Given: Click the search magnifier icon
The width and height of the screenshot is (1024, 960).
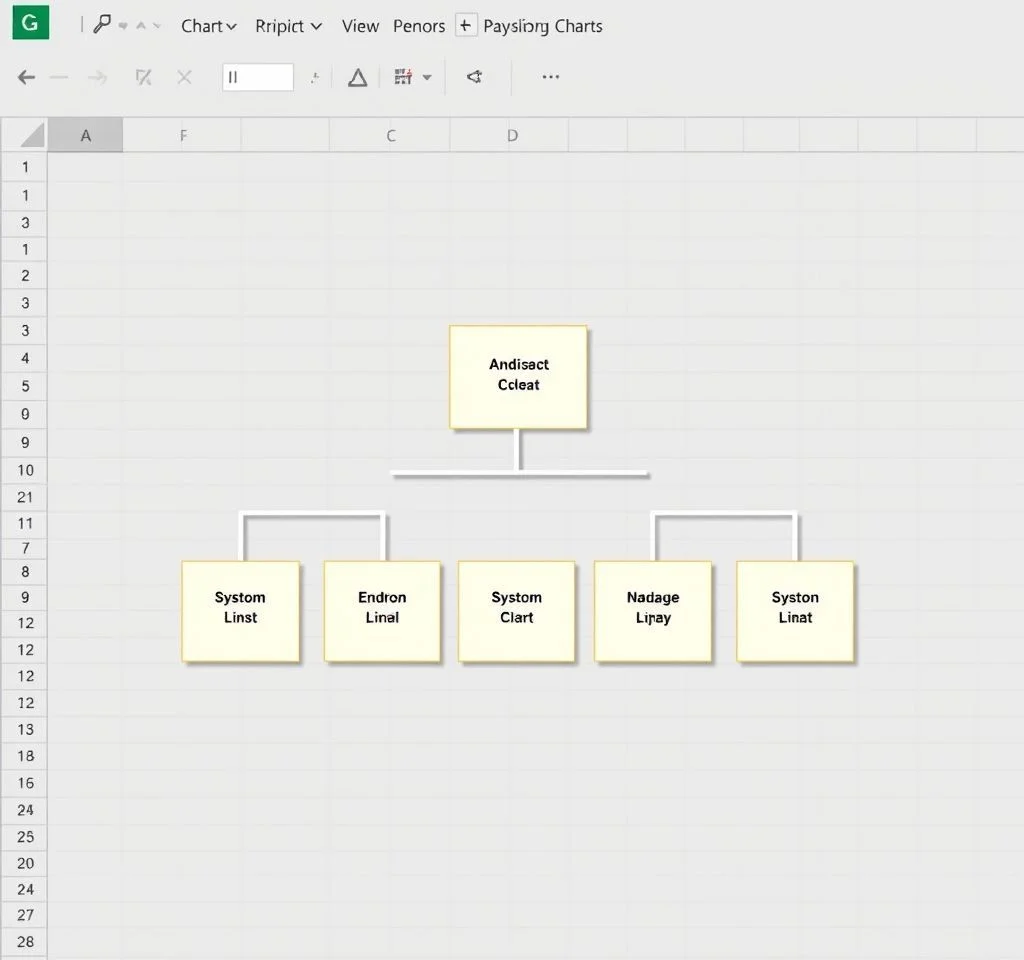Looking at the screenshot, I should click(102, 25).
